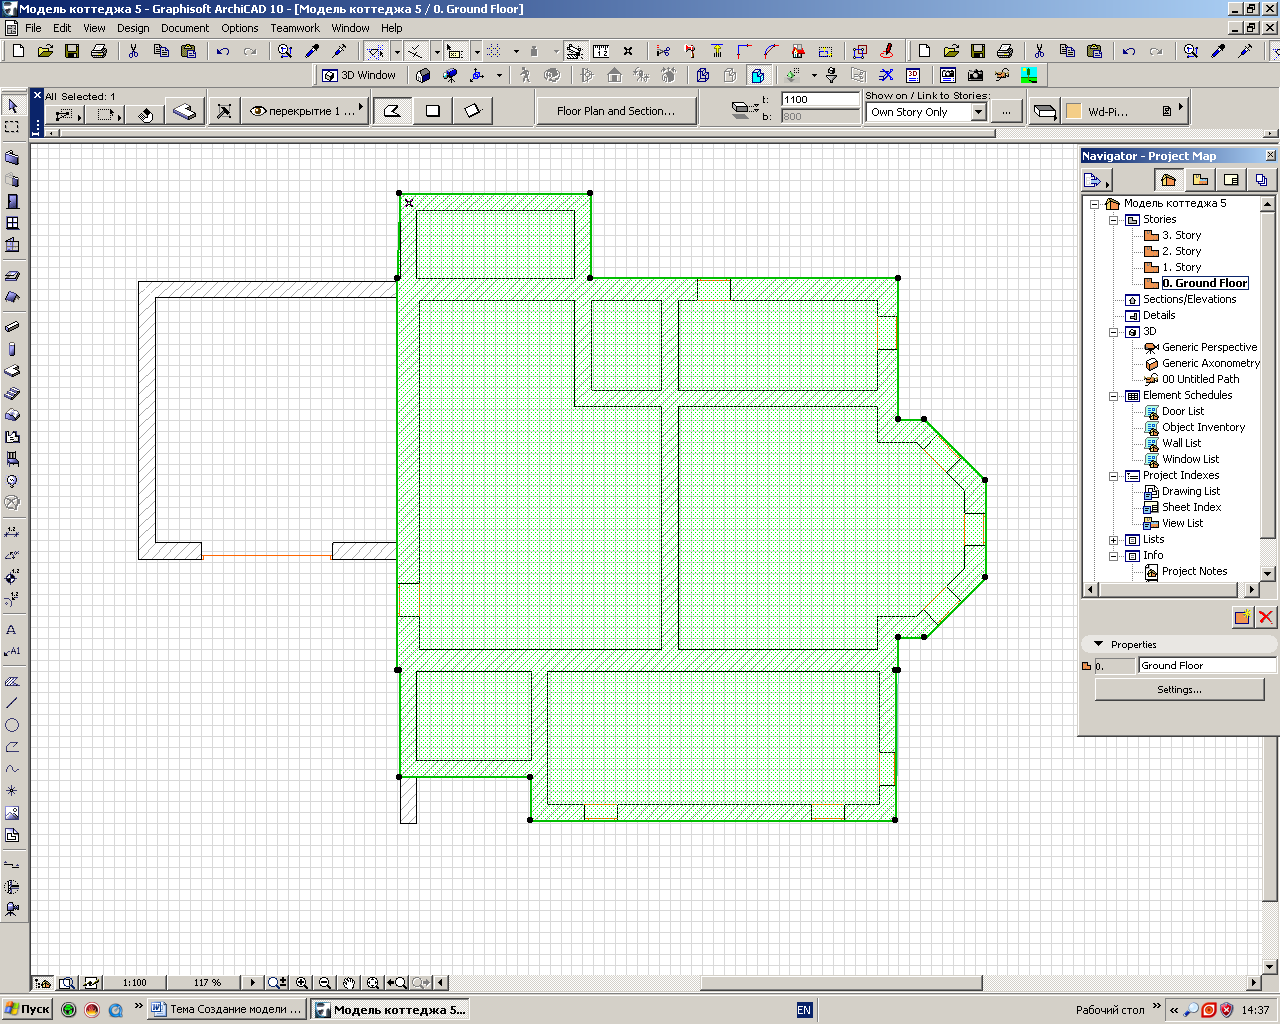Click the Save diskette icon
This screenshot has height=1024, width=1280.
(72, 51)
